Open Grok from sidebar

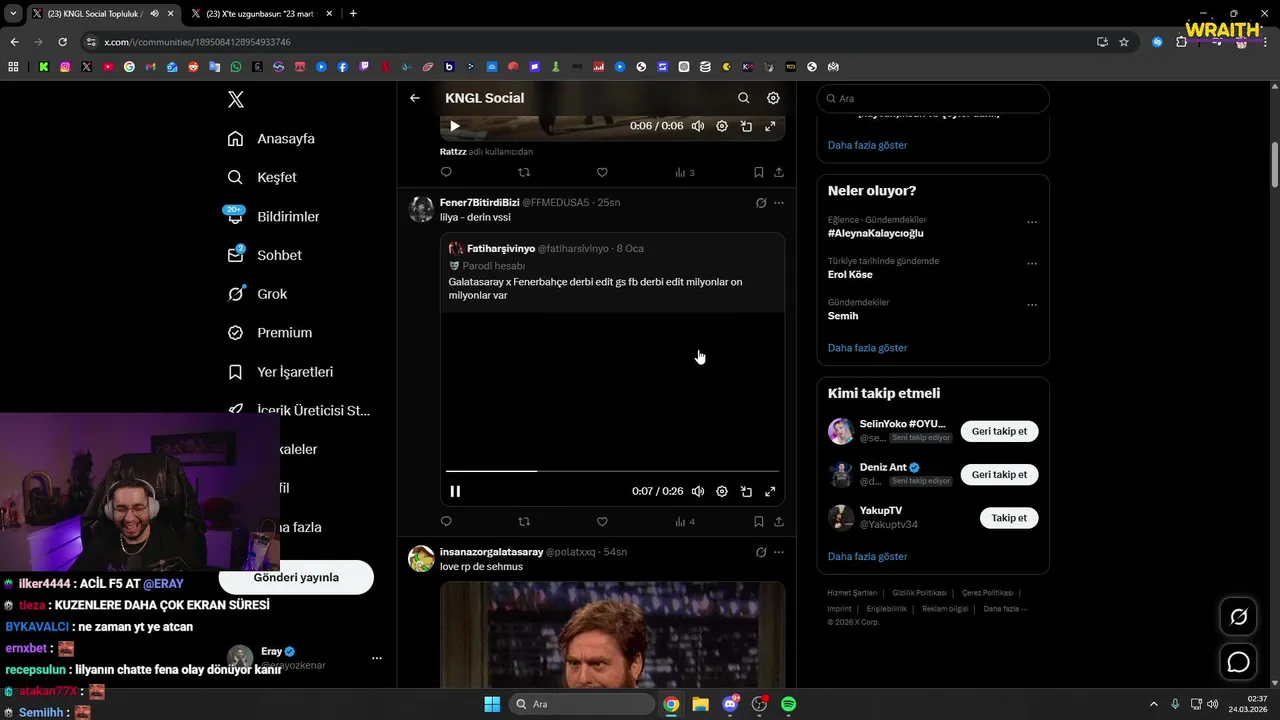tap(257, 294)
